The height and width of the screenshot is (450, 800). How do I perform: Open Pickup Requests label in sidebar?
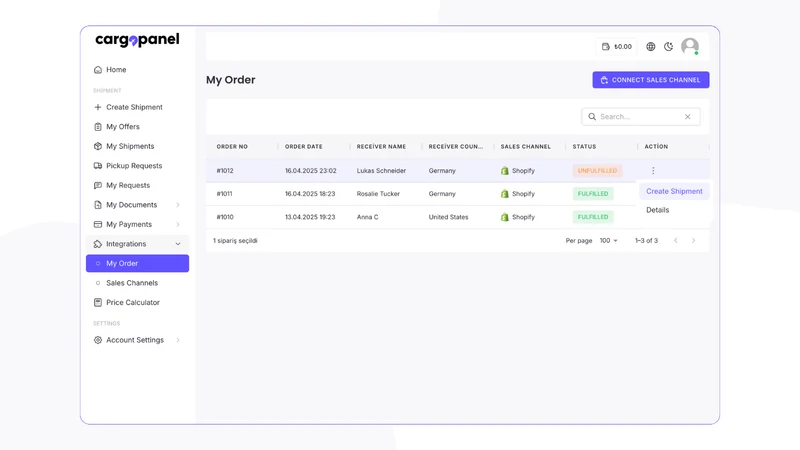pyautogui.click(x=134, y=166)
